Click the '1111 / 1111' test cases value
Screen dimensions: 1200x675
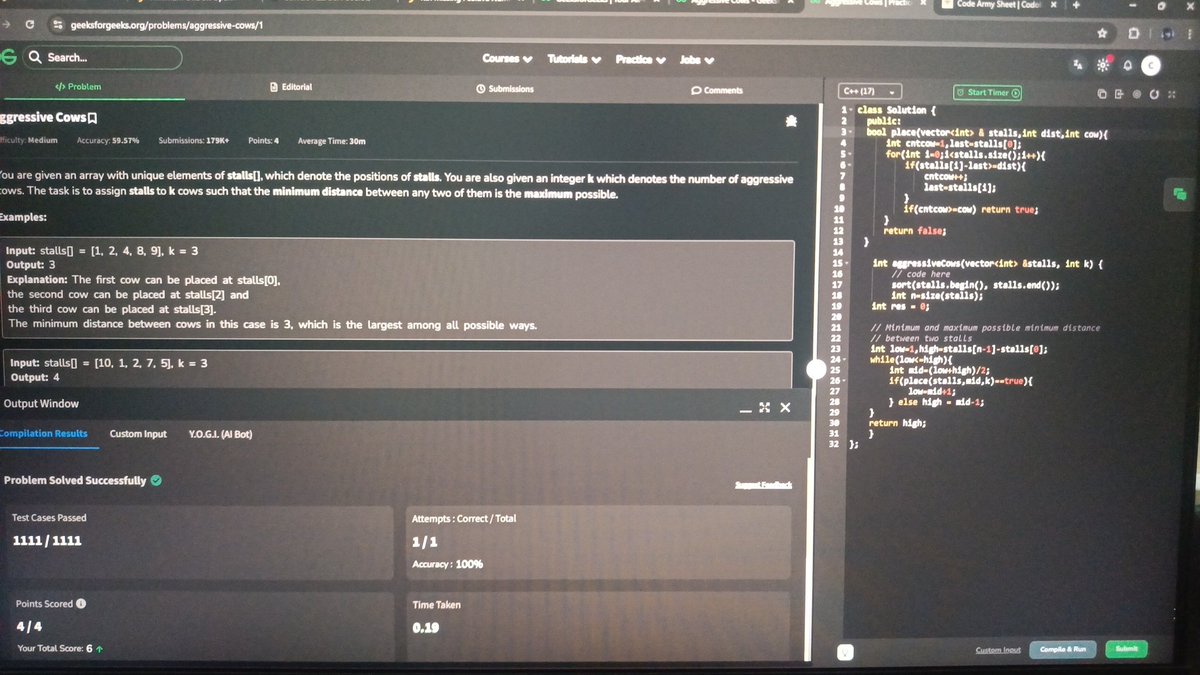tap(46, 541)
